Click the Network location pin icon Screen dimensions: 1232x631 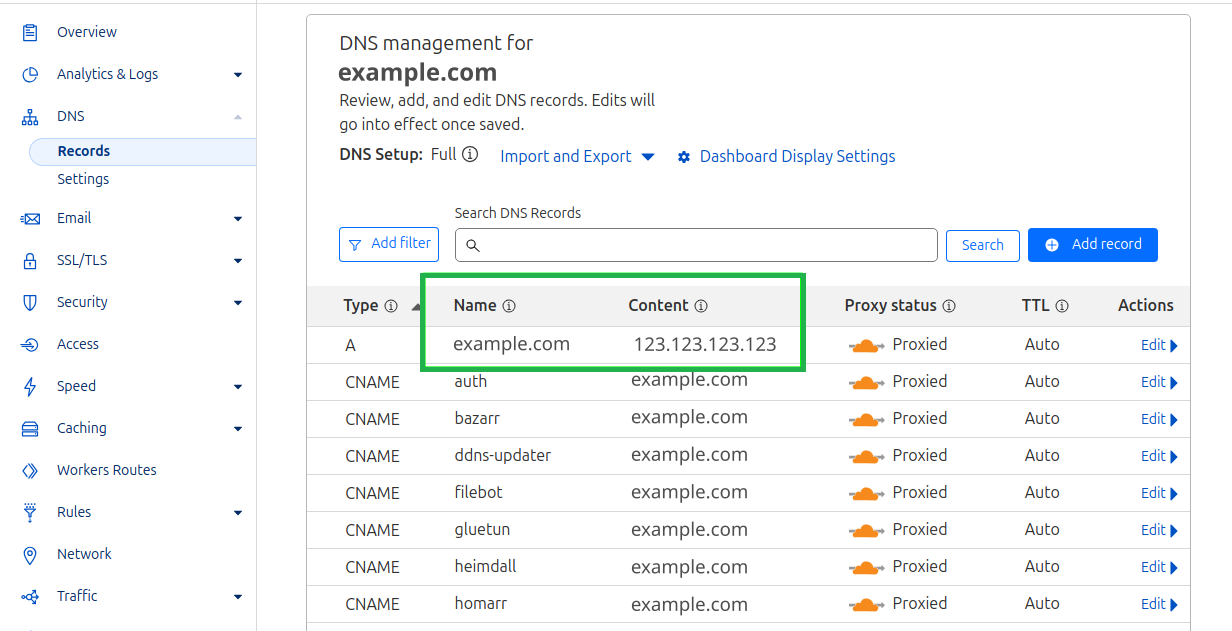point(30,555)
